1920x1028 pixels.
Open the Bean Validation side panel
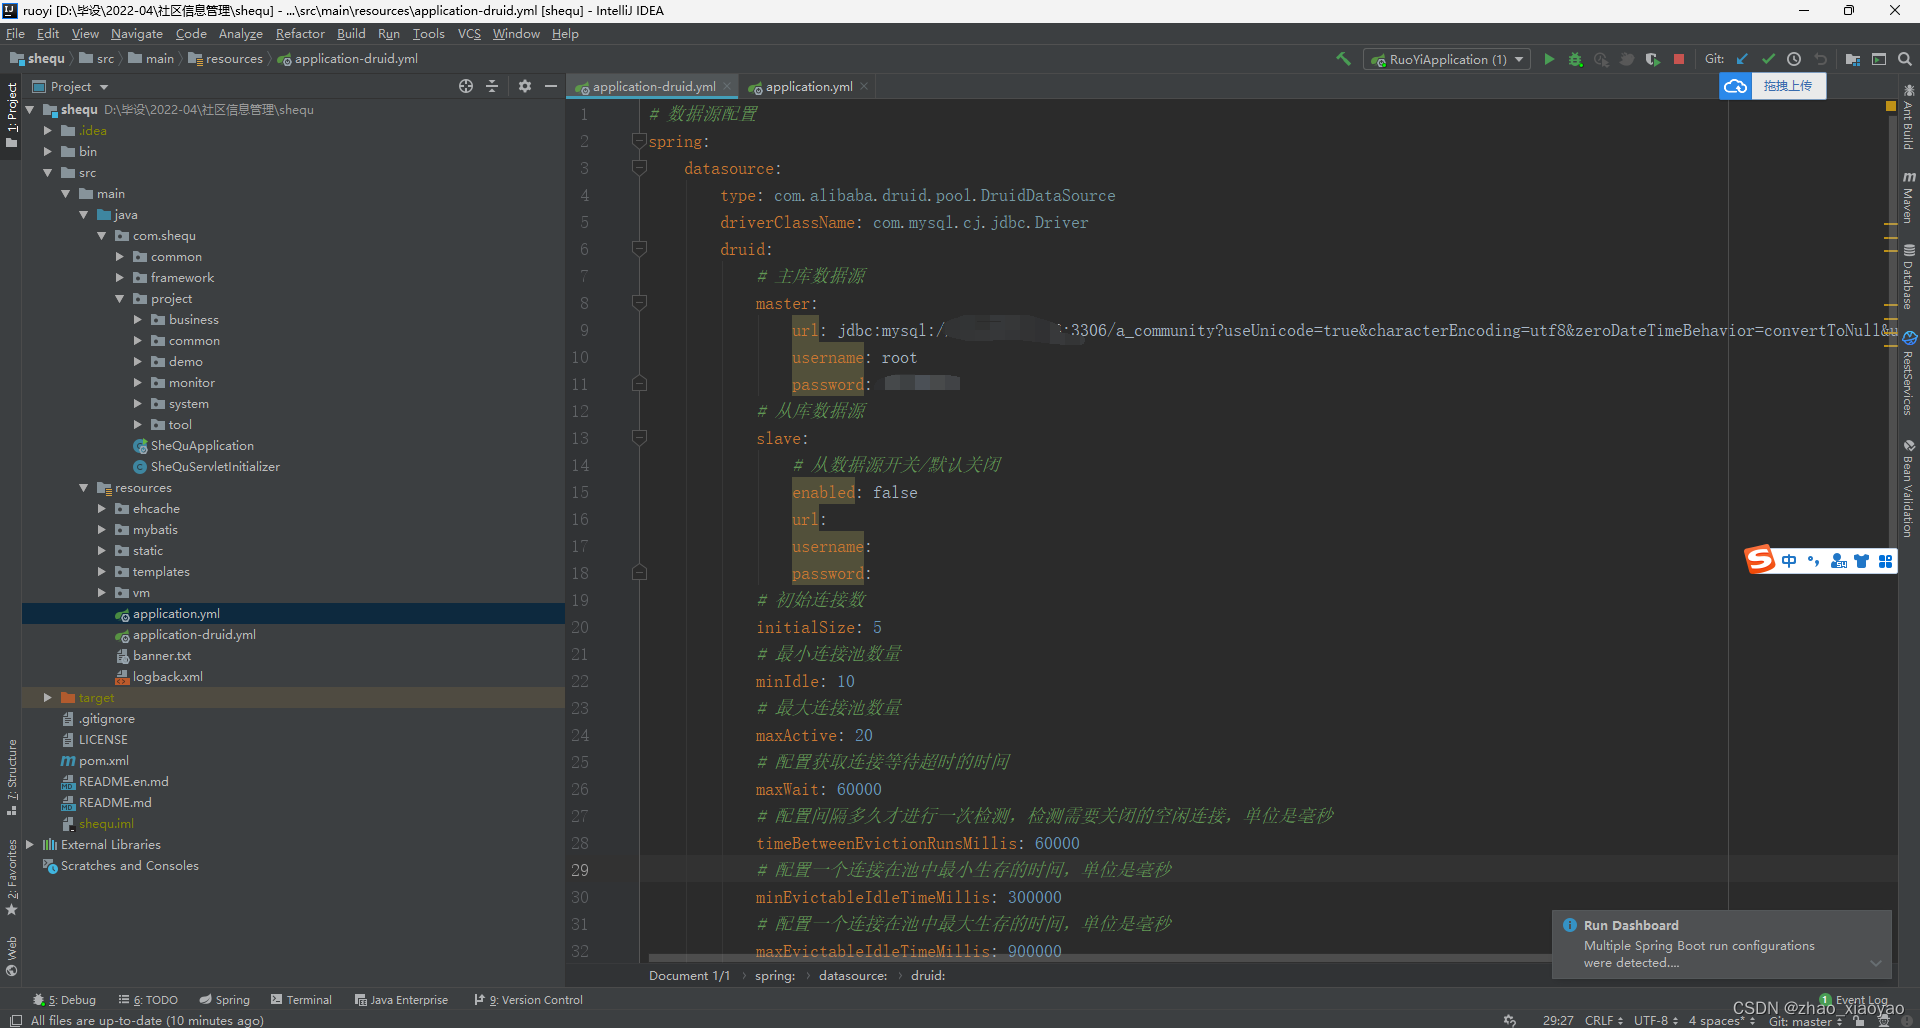[x=1908, y=489]
